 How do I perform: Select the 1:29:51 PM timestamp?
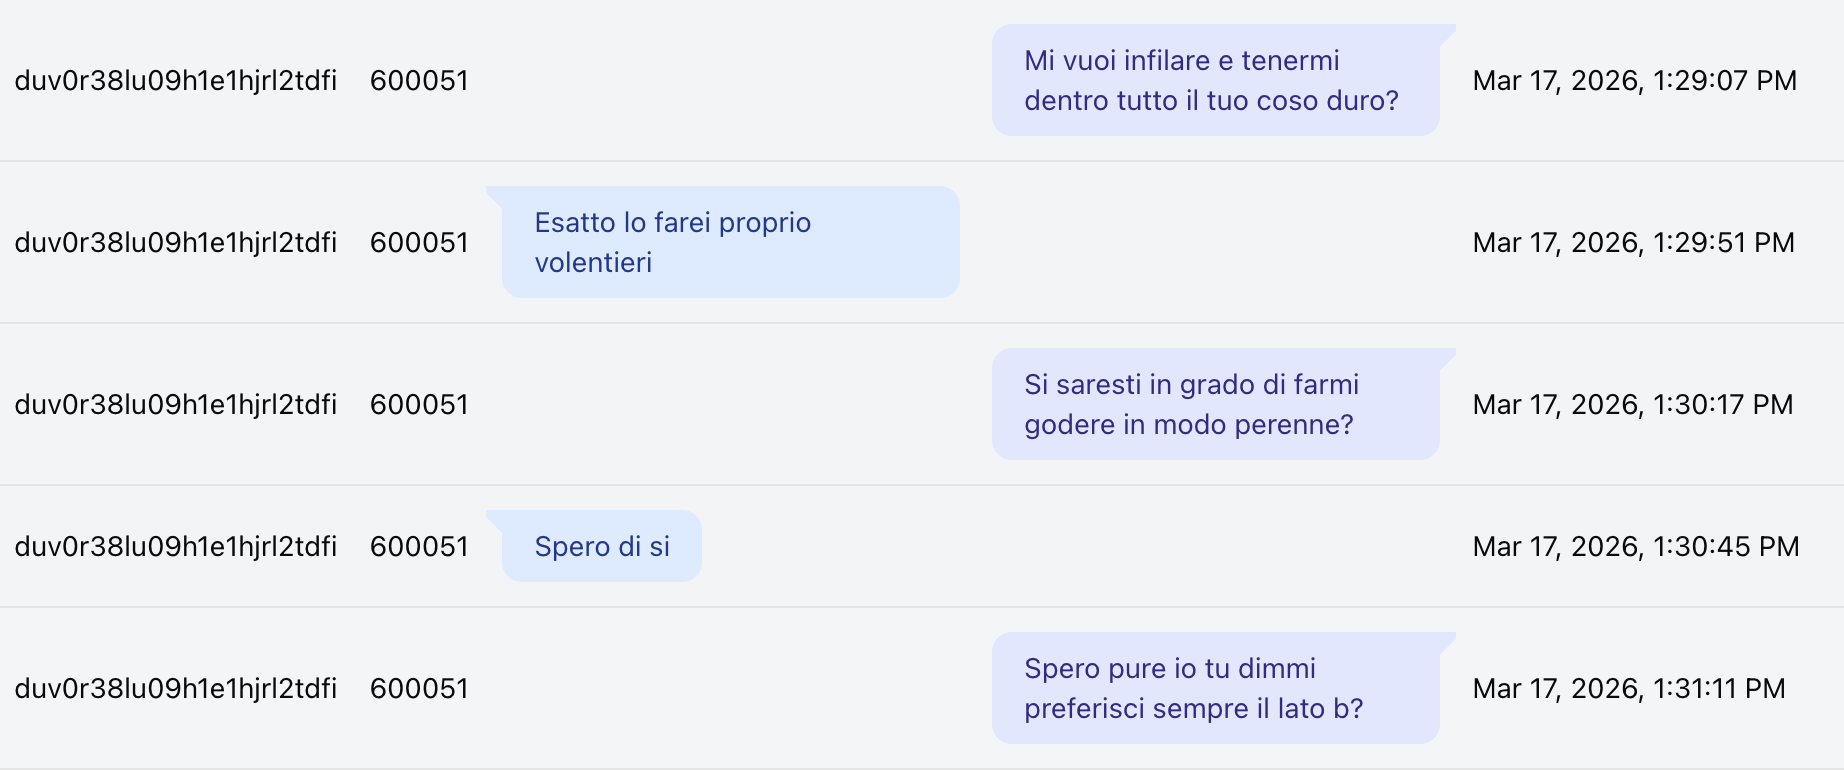point(1633,242)
